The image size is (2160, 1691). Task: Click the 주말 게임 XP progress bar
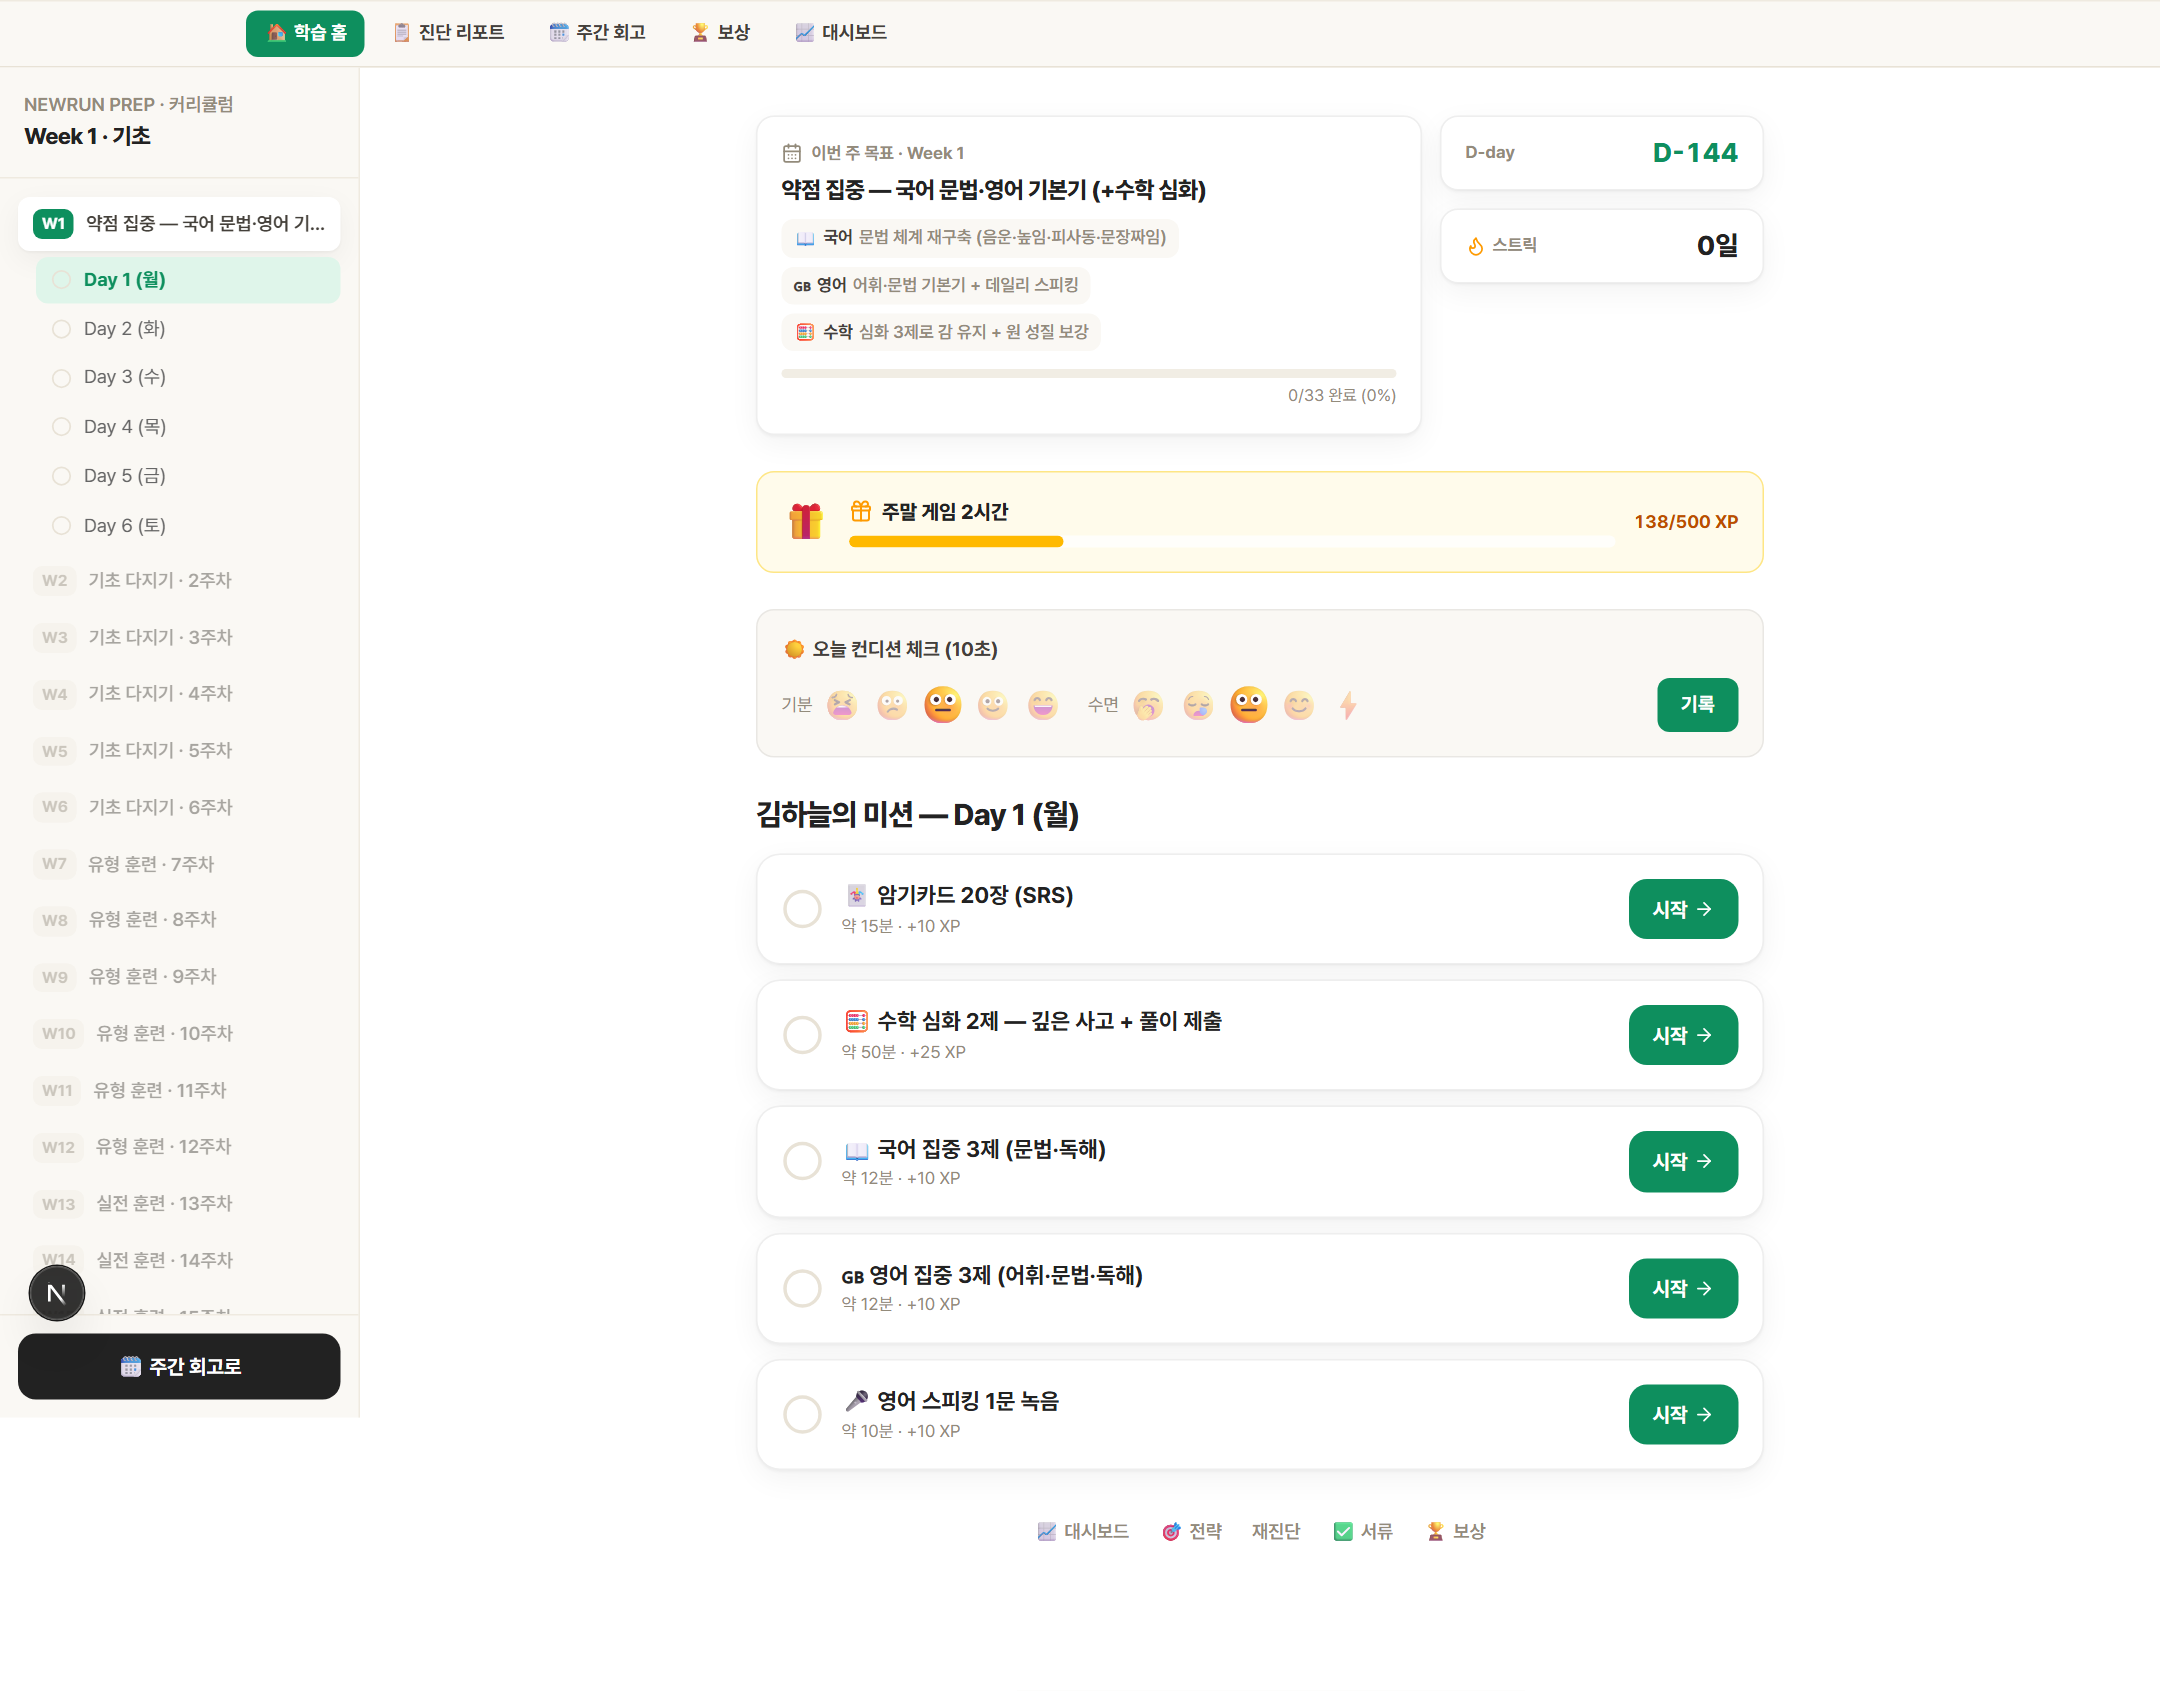click(1232, 541)
